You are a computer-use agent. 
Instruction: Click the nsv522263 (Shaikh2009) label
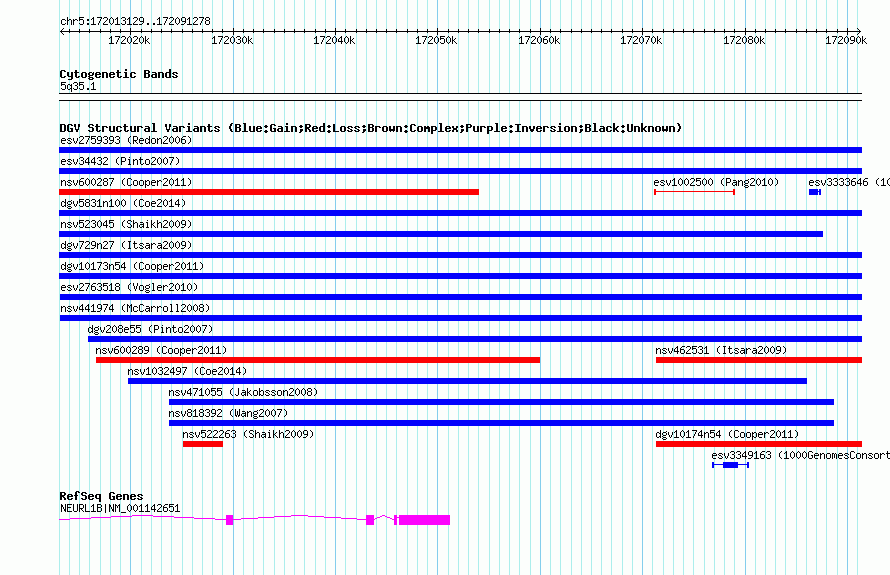coord(248,434)
